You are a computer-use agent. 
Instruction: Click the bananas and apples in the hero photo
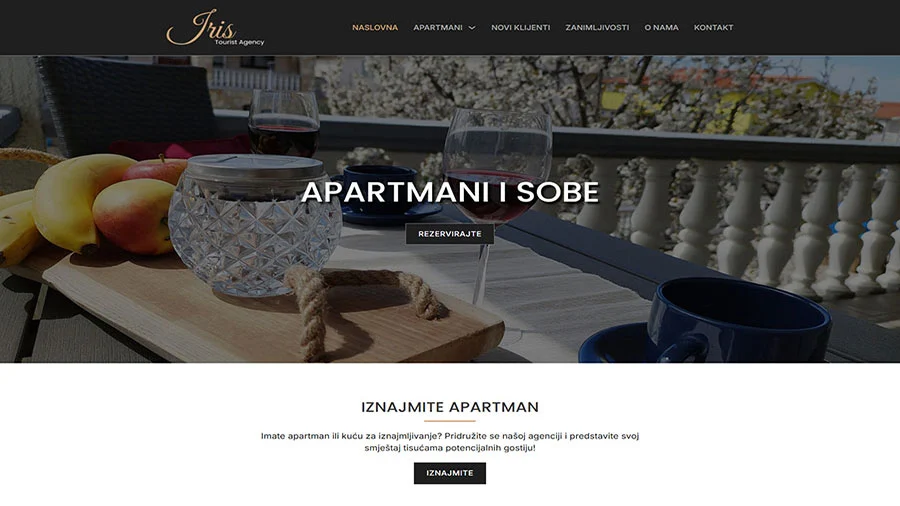click(86, 207)
